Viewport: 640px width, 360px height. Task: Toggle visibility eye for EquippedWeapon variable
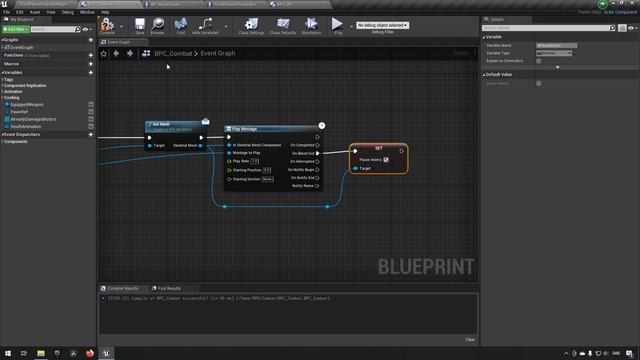click(x=91, y=105)
